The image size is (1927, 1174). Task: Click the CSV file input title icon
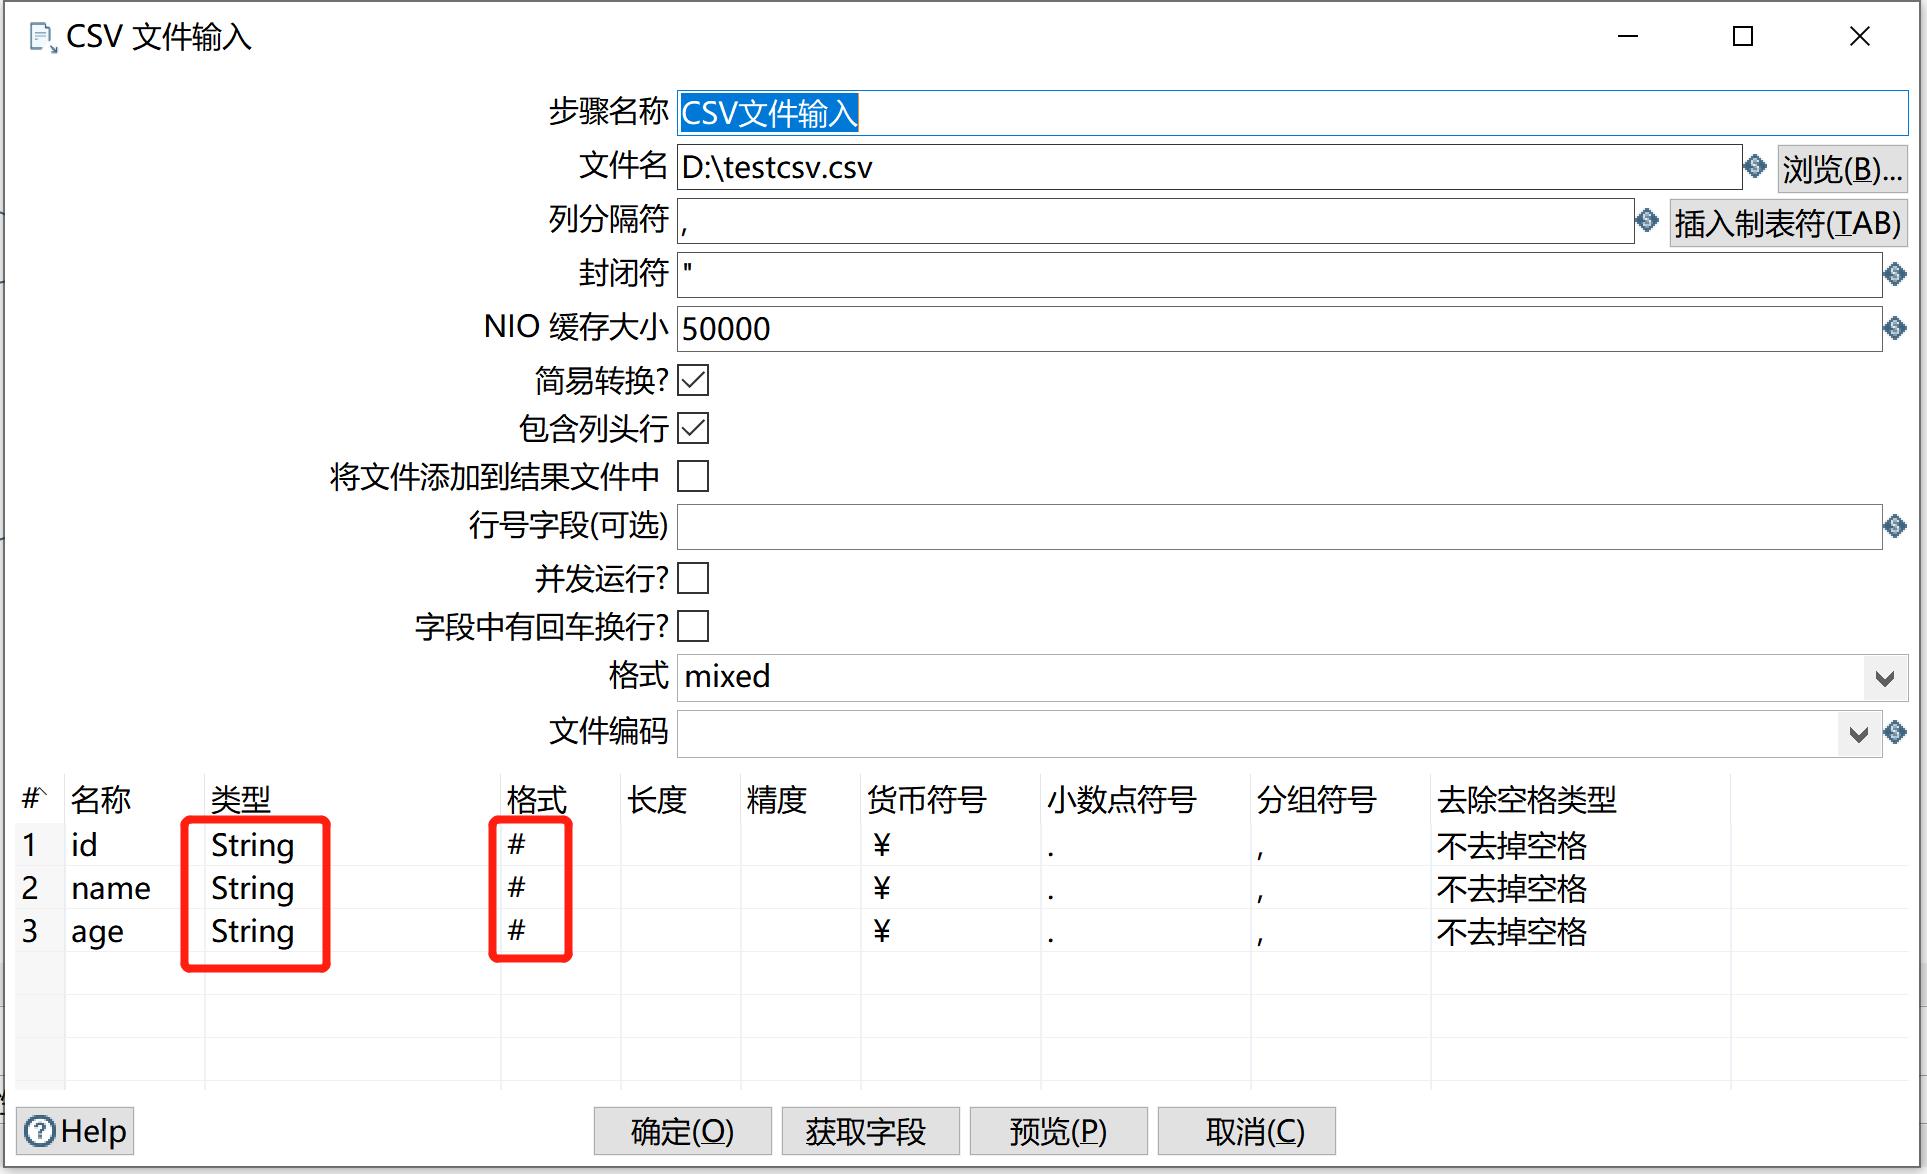click(42, 38)
